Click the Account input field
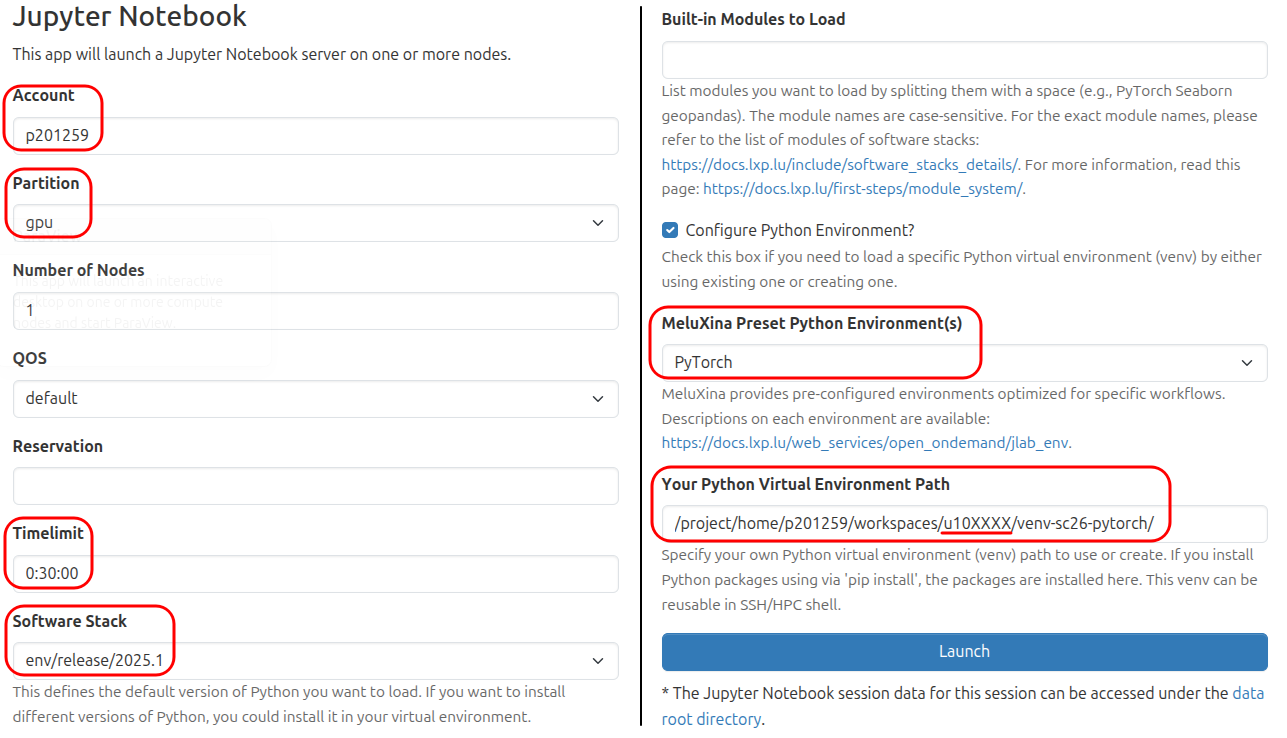The width and height of the screenshot is (1287, 738). [315, 136]
